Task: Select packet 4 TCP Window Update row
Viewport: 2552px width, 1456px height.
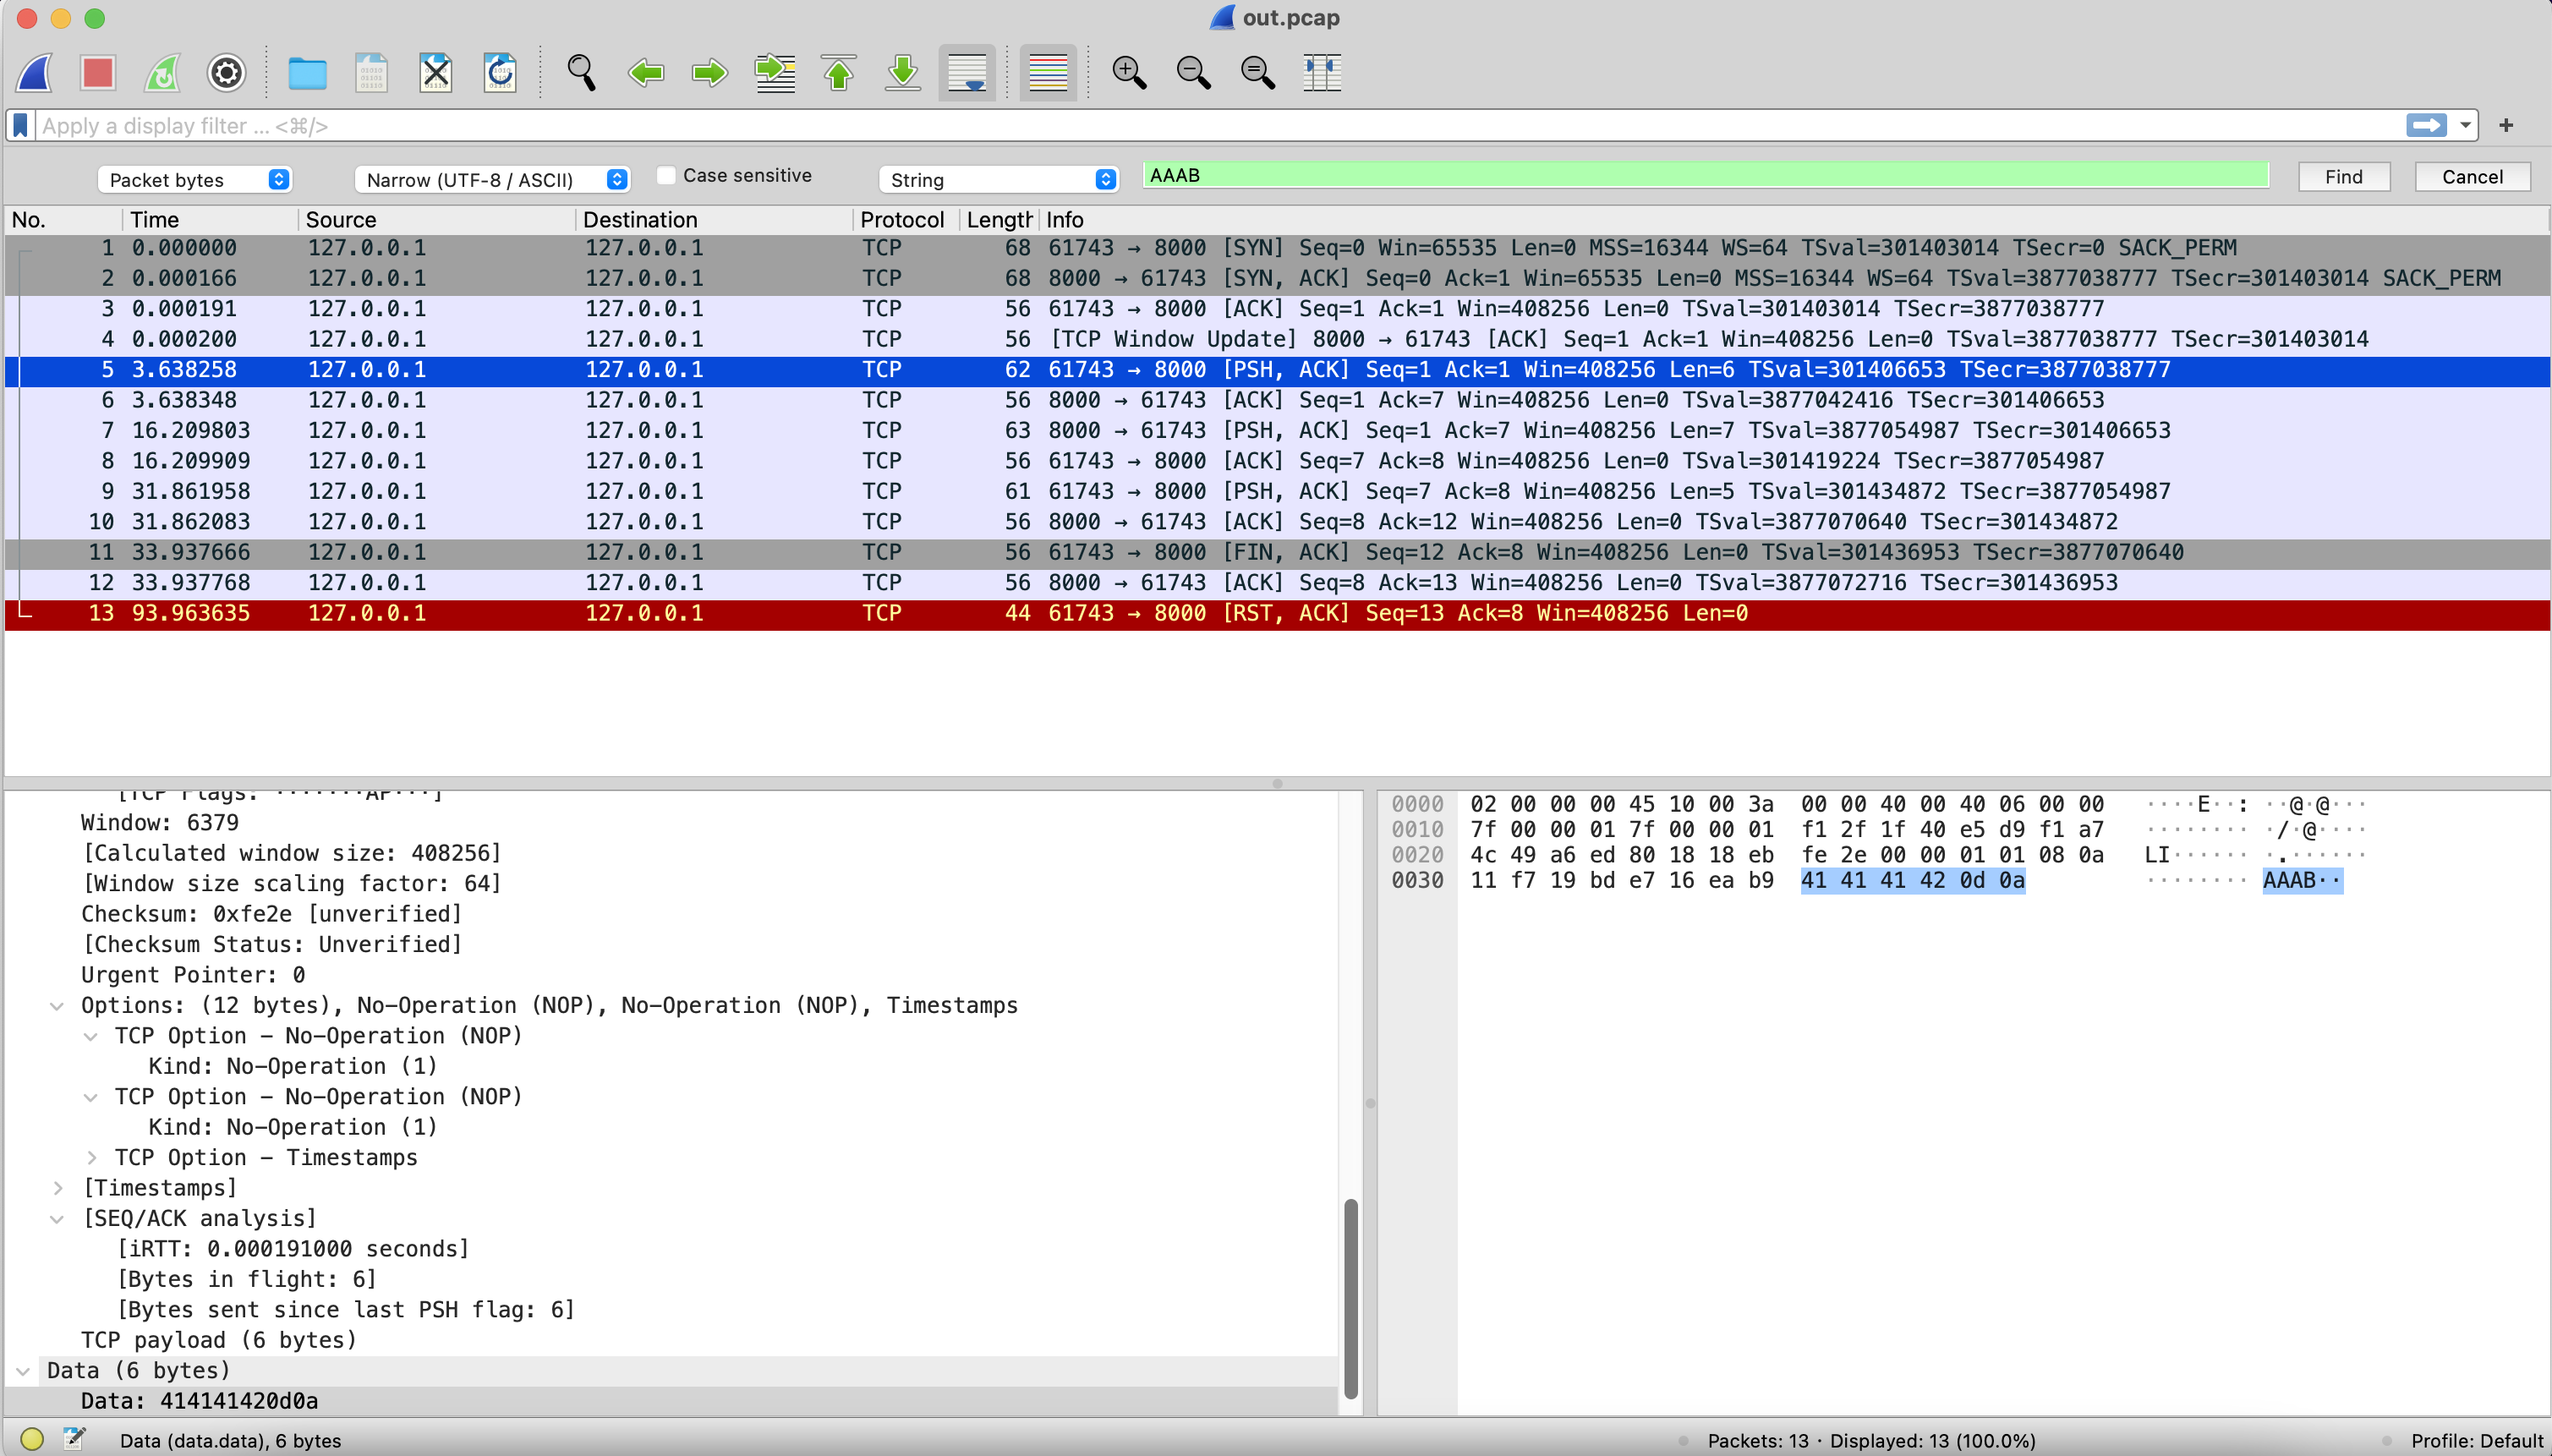Action: [x=1277, y=339]
